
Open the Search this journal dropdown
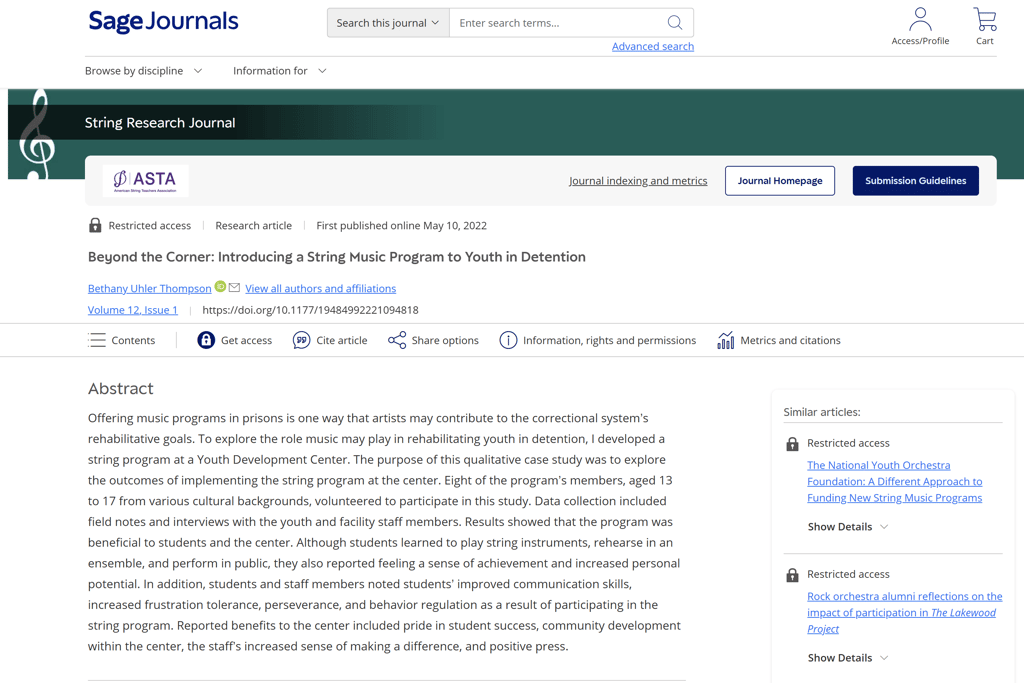388,23
